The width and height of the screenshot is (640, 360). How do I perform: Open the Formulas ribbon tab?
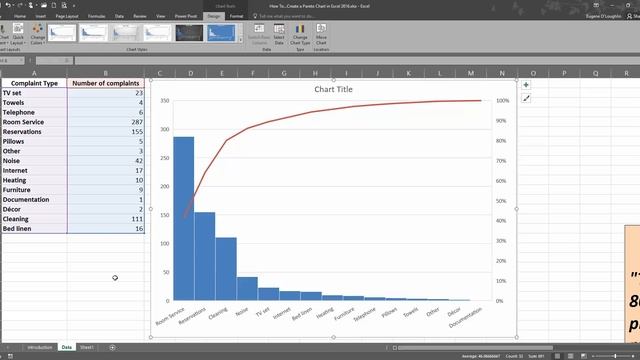pos(97,16)
